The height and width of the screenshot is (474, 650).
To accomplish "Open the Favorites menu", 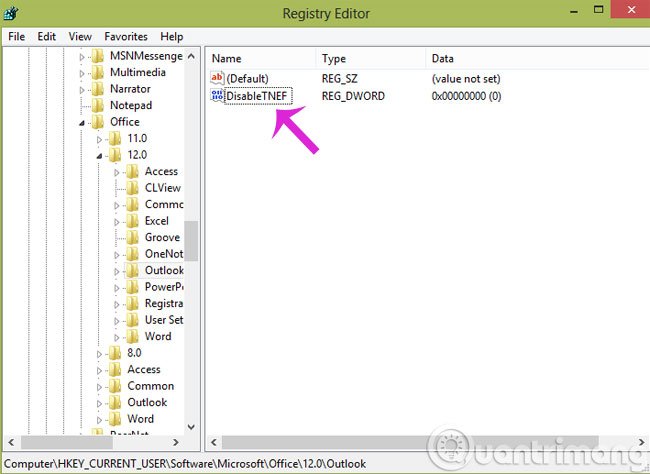I will pyautogui.click(x=126, y=36).
